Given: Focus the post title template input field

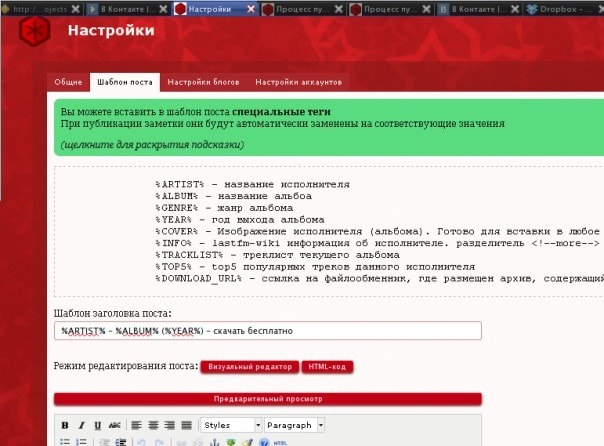Looking at the screenshot, I should click(268, 331).
